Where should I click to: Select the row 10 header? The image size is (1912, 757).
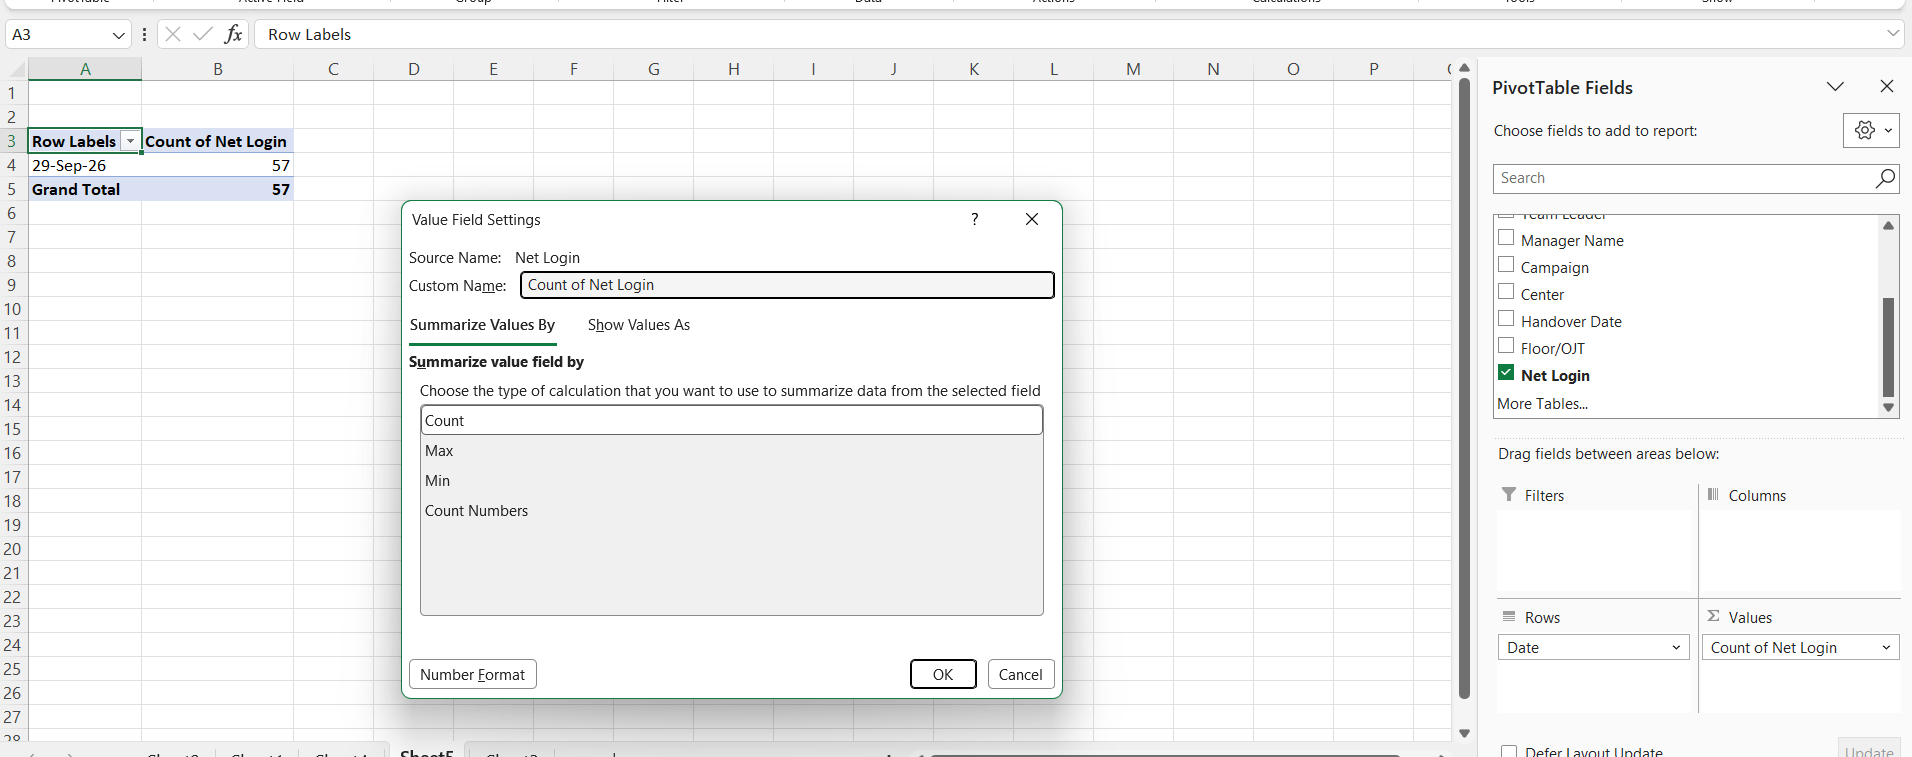click(13, 309)
